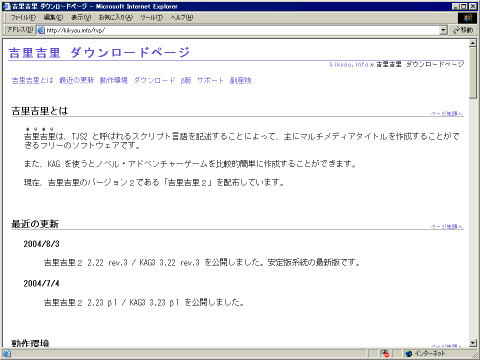Screen dimensions: 480x360
Task: Click the KAG paragraph starting with また
Action: [190, 164]
